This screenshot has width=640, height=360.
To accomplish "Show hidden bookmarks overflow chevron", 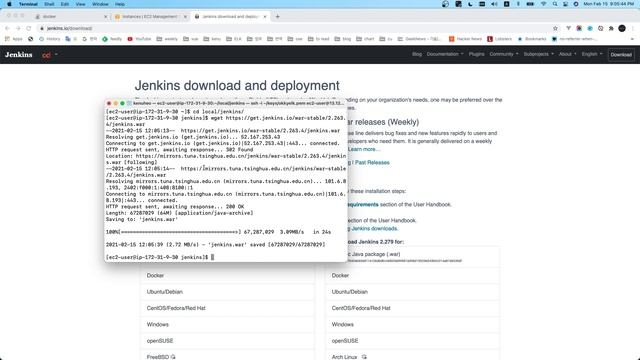I will click(x=632, y=39).
